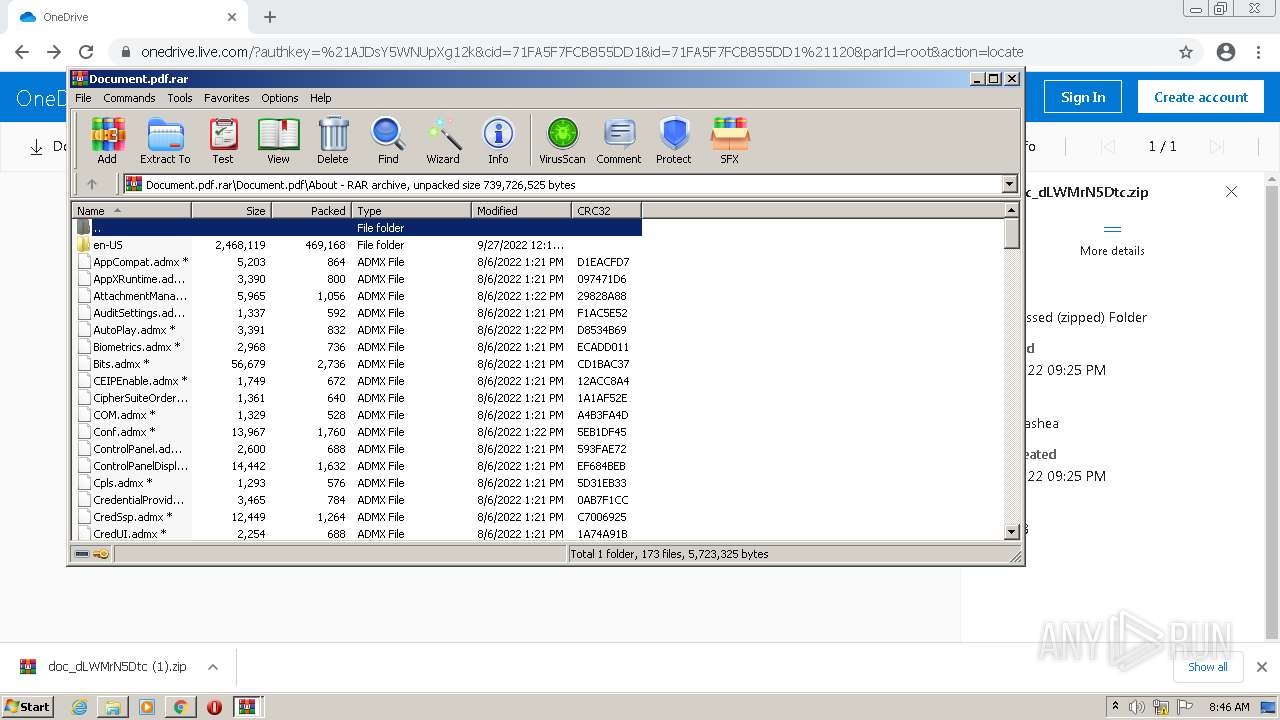Open Internet Explorer from taskbar
The height and width of the screenshot is (720, 1280).
click(79, 707)
